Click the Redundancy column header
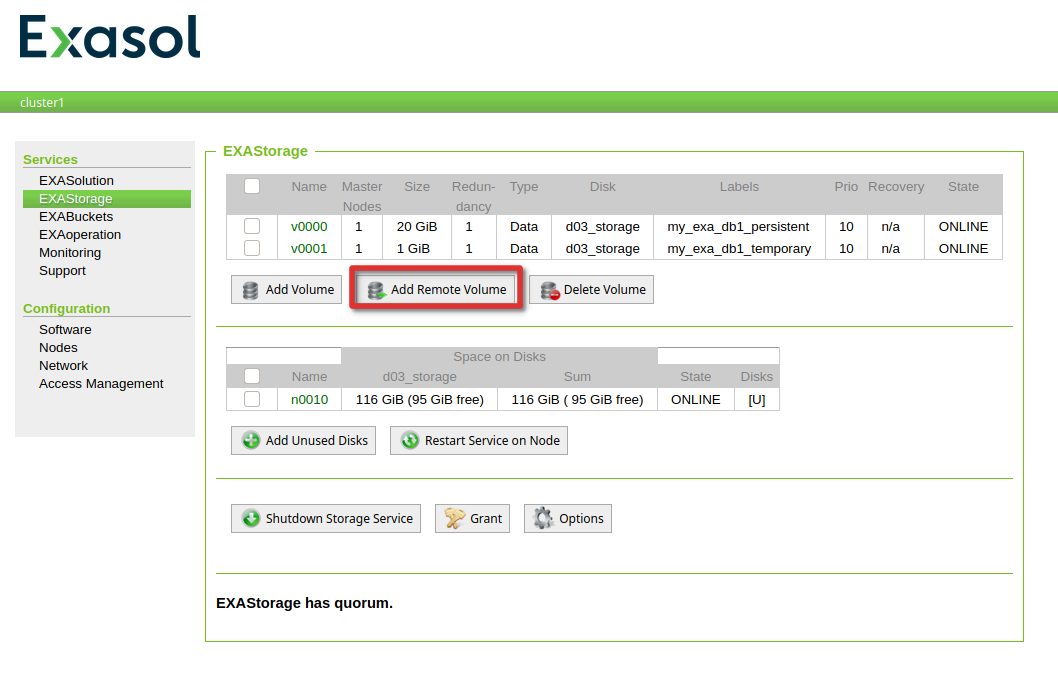1058x690 pixels. click(x=473, y=196)
